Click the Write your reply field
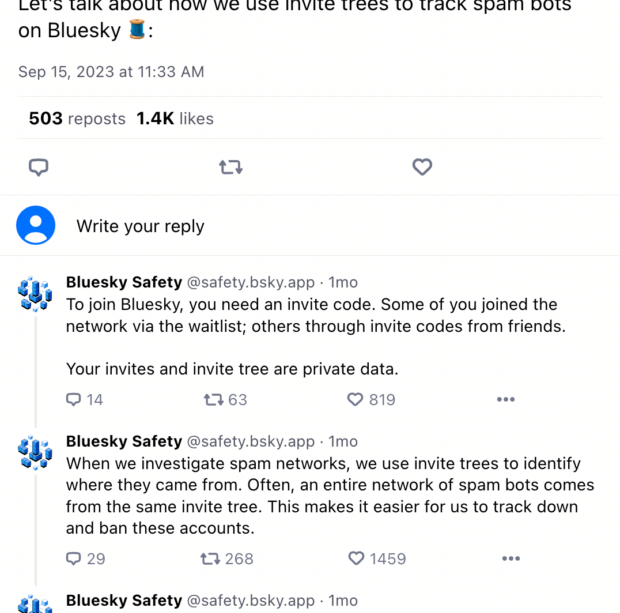The height and width of the screenshot is (613, 620). click(140, 226)
